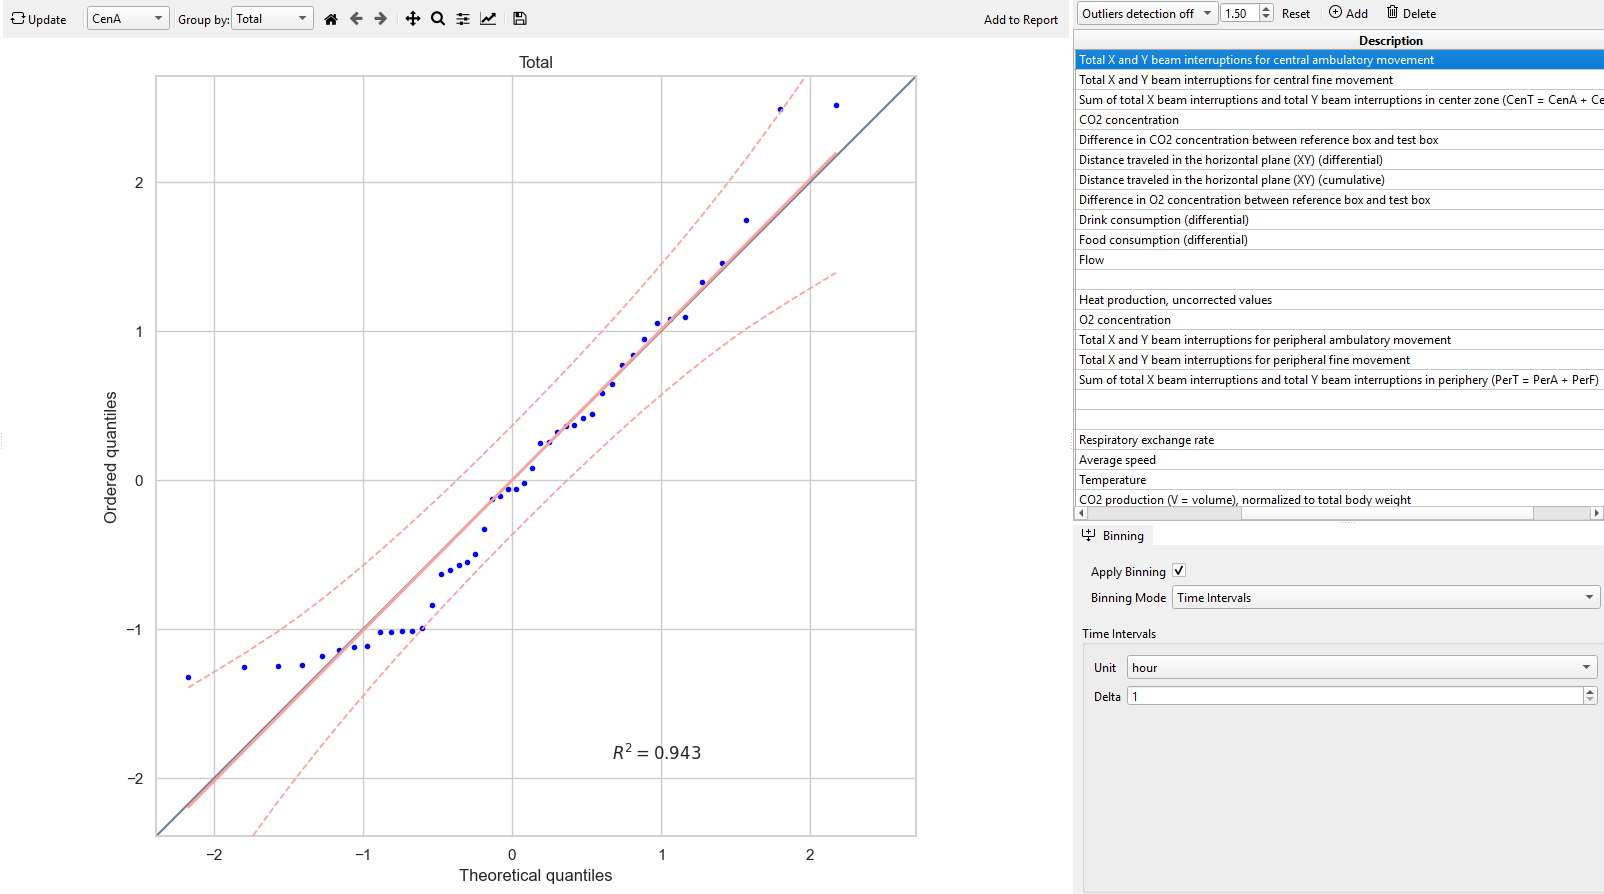Click scrollbar left arrow of table
This screenshot has width=1604, height=894.
pos(1081,513)
